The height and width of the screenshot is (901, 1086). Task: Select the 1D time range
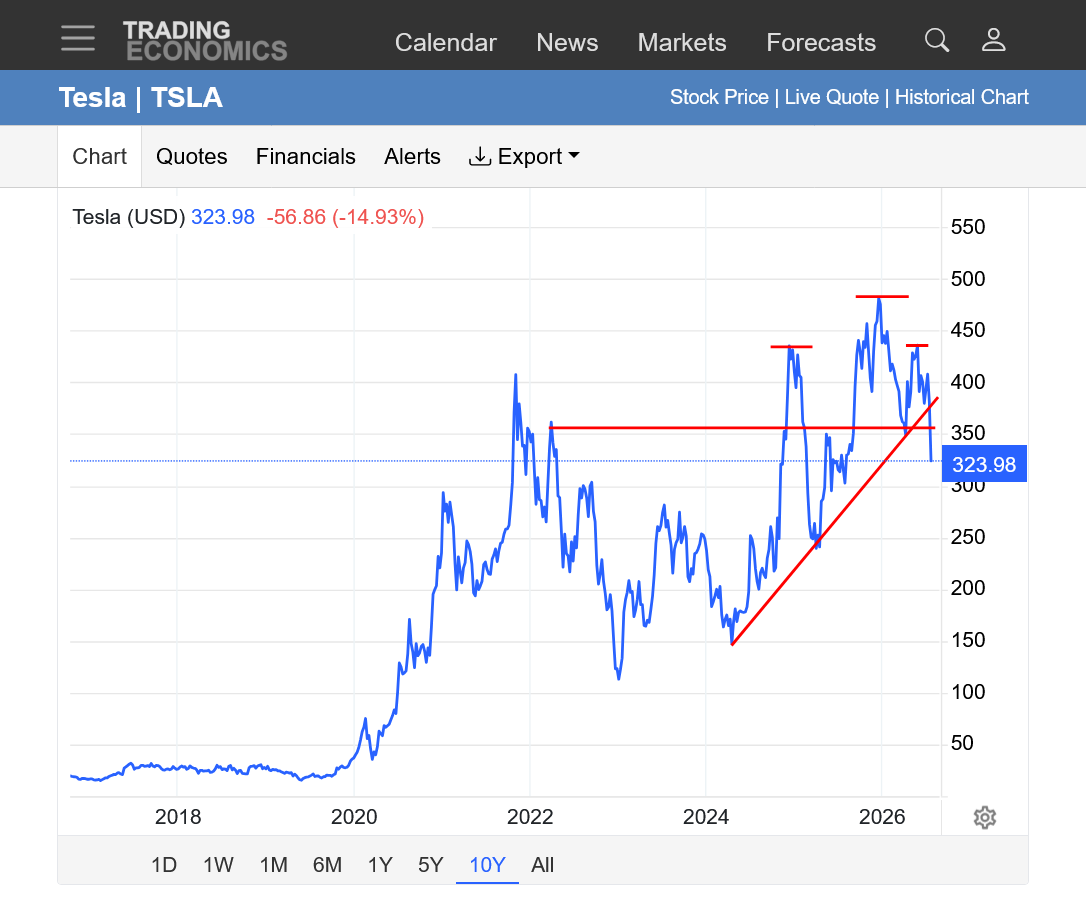164,865
